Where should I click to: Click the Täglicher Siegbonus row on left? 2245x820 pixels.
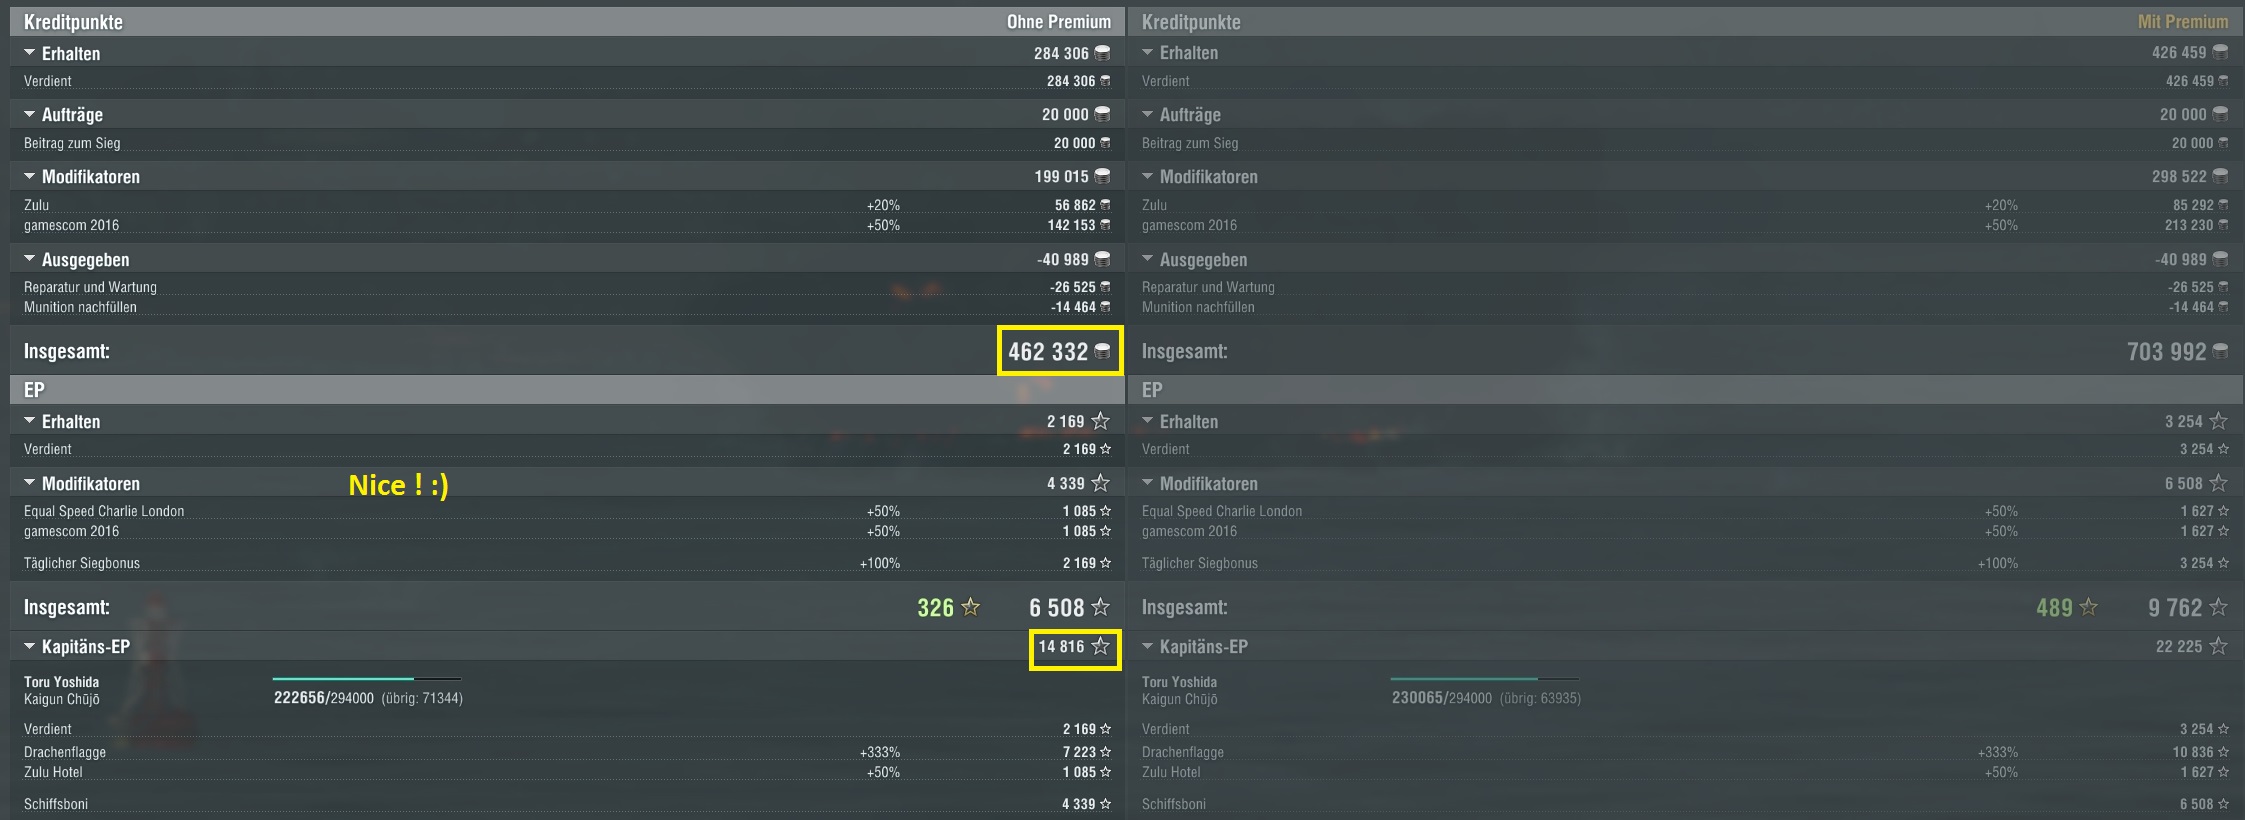click(567, 563)
